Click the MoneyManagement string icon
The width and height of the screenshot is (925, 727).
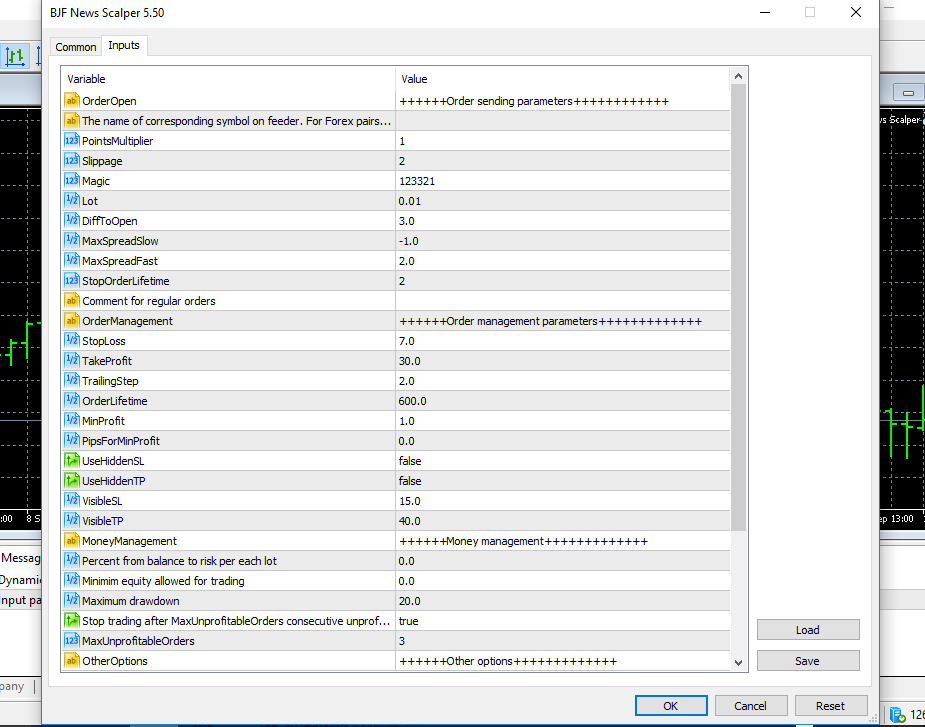click(x=71, y=541)
